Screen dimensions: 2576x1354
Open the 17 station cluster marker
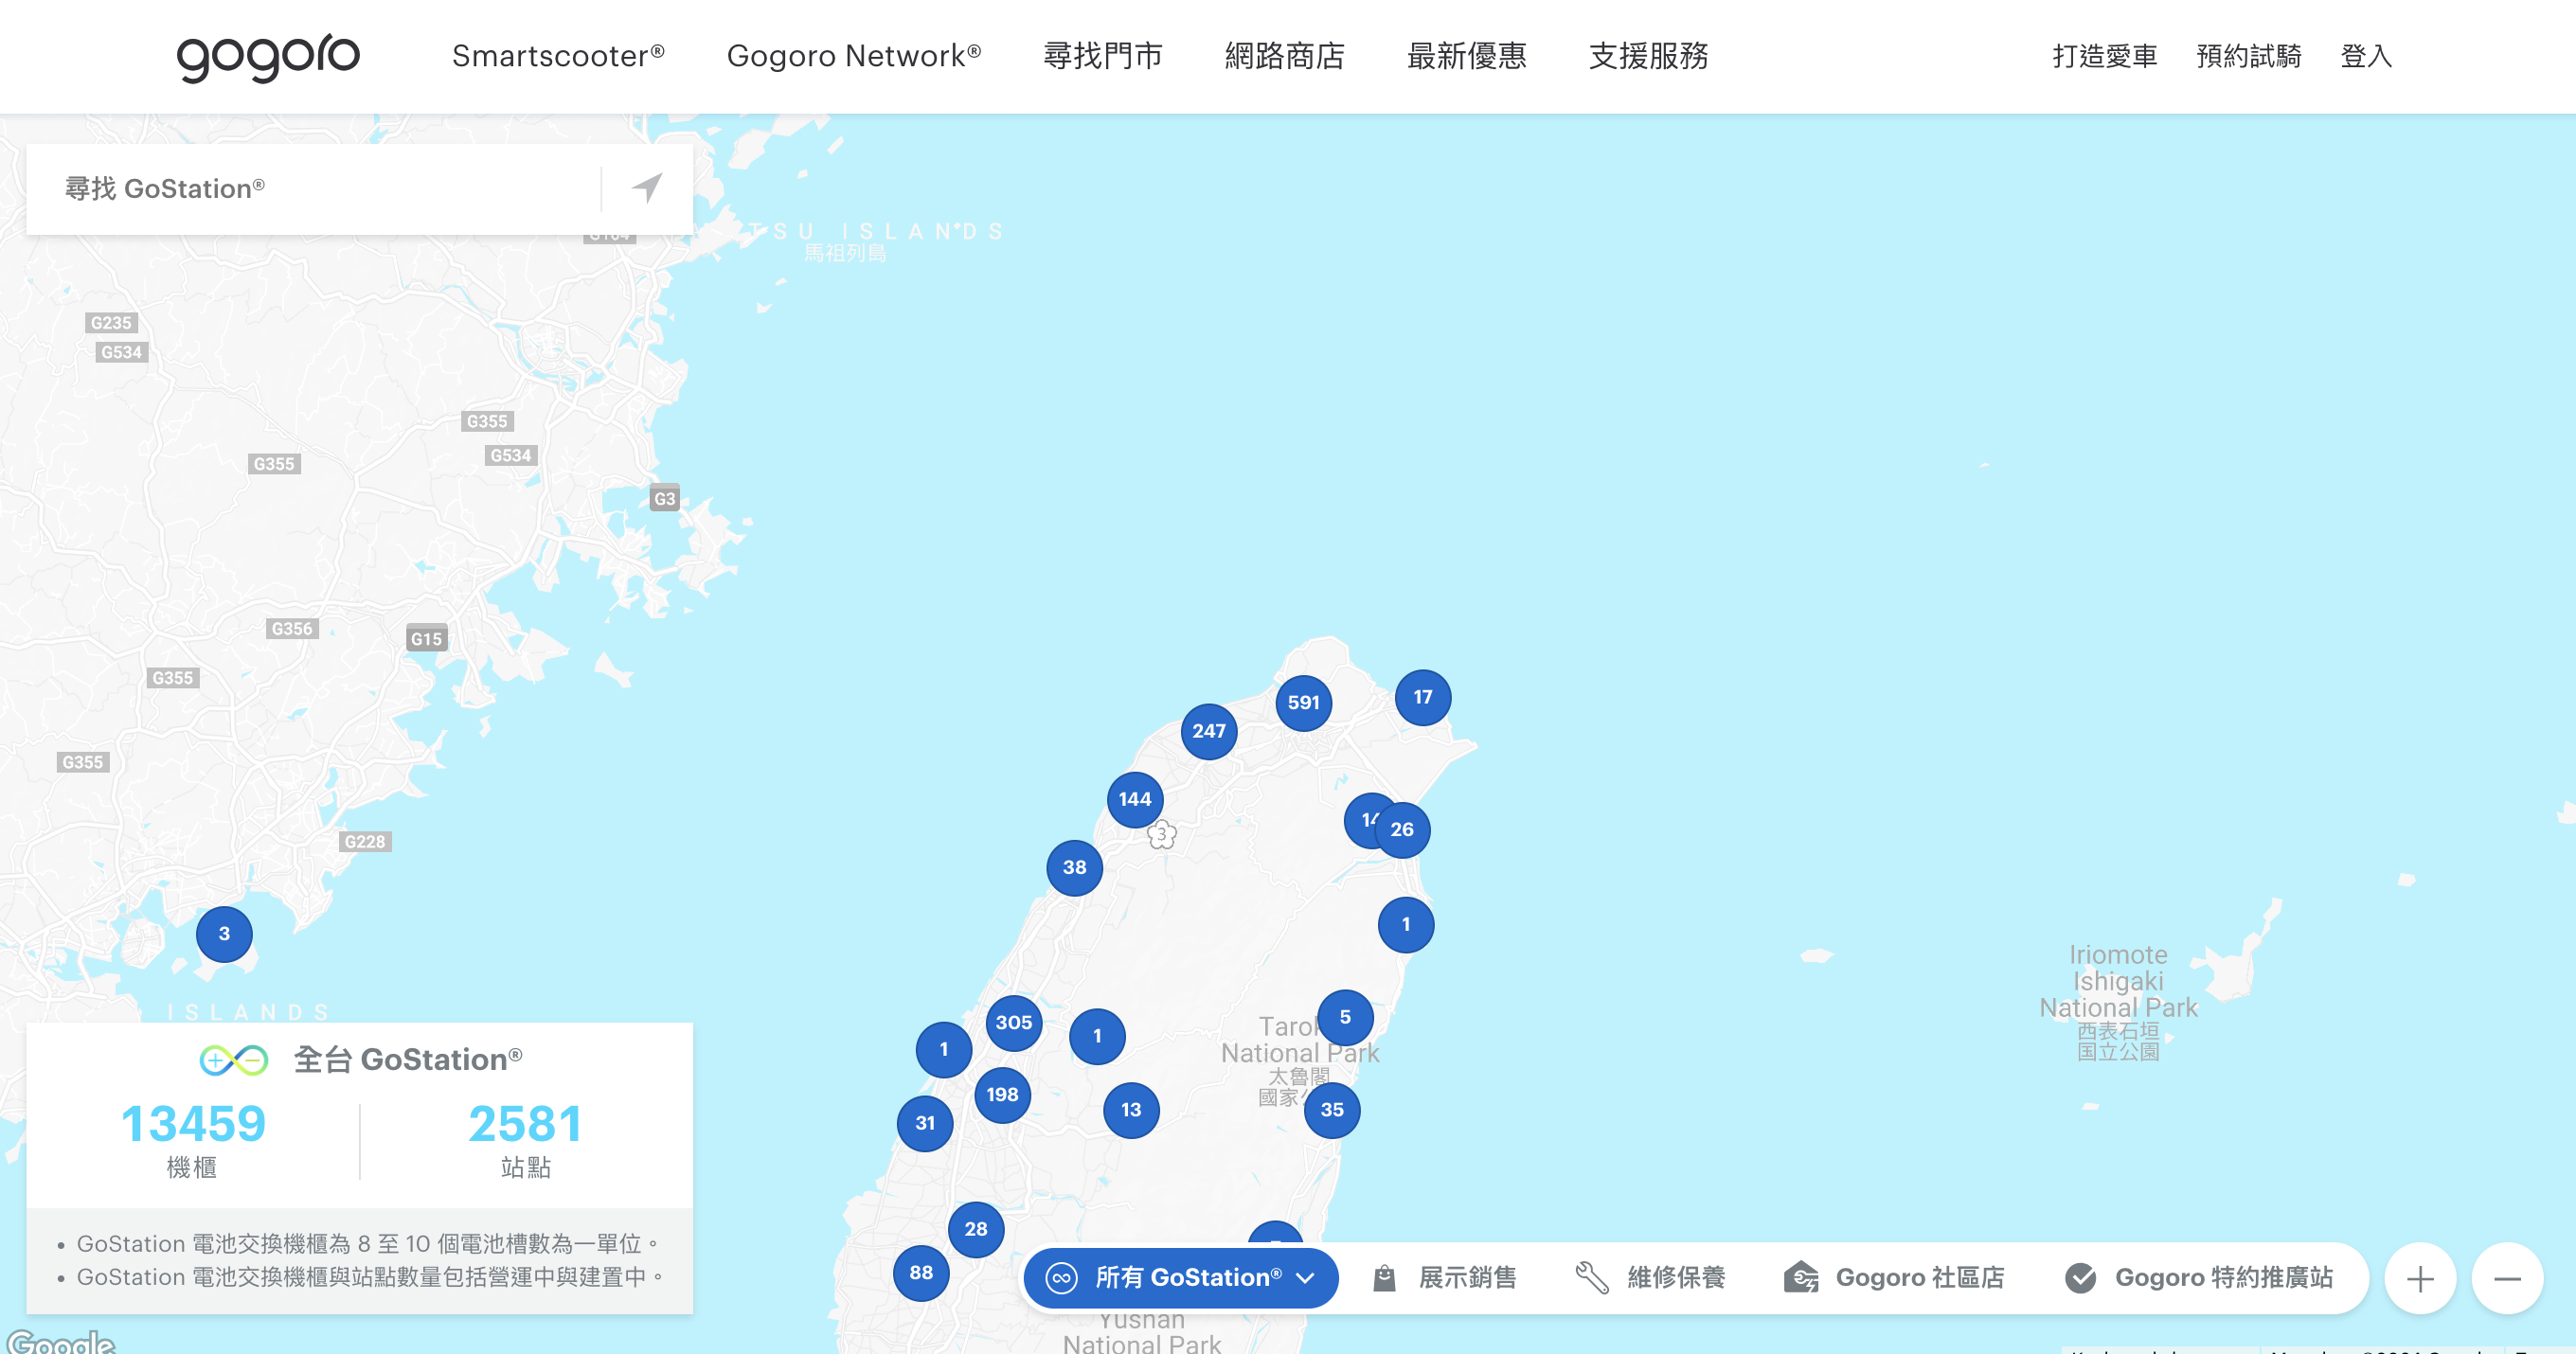pyautogui.click(x=1422, y=697)
